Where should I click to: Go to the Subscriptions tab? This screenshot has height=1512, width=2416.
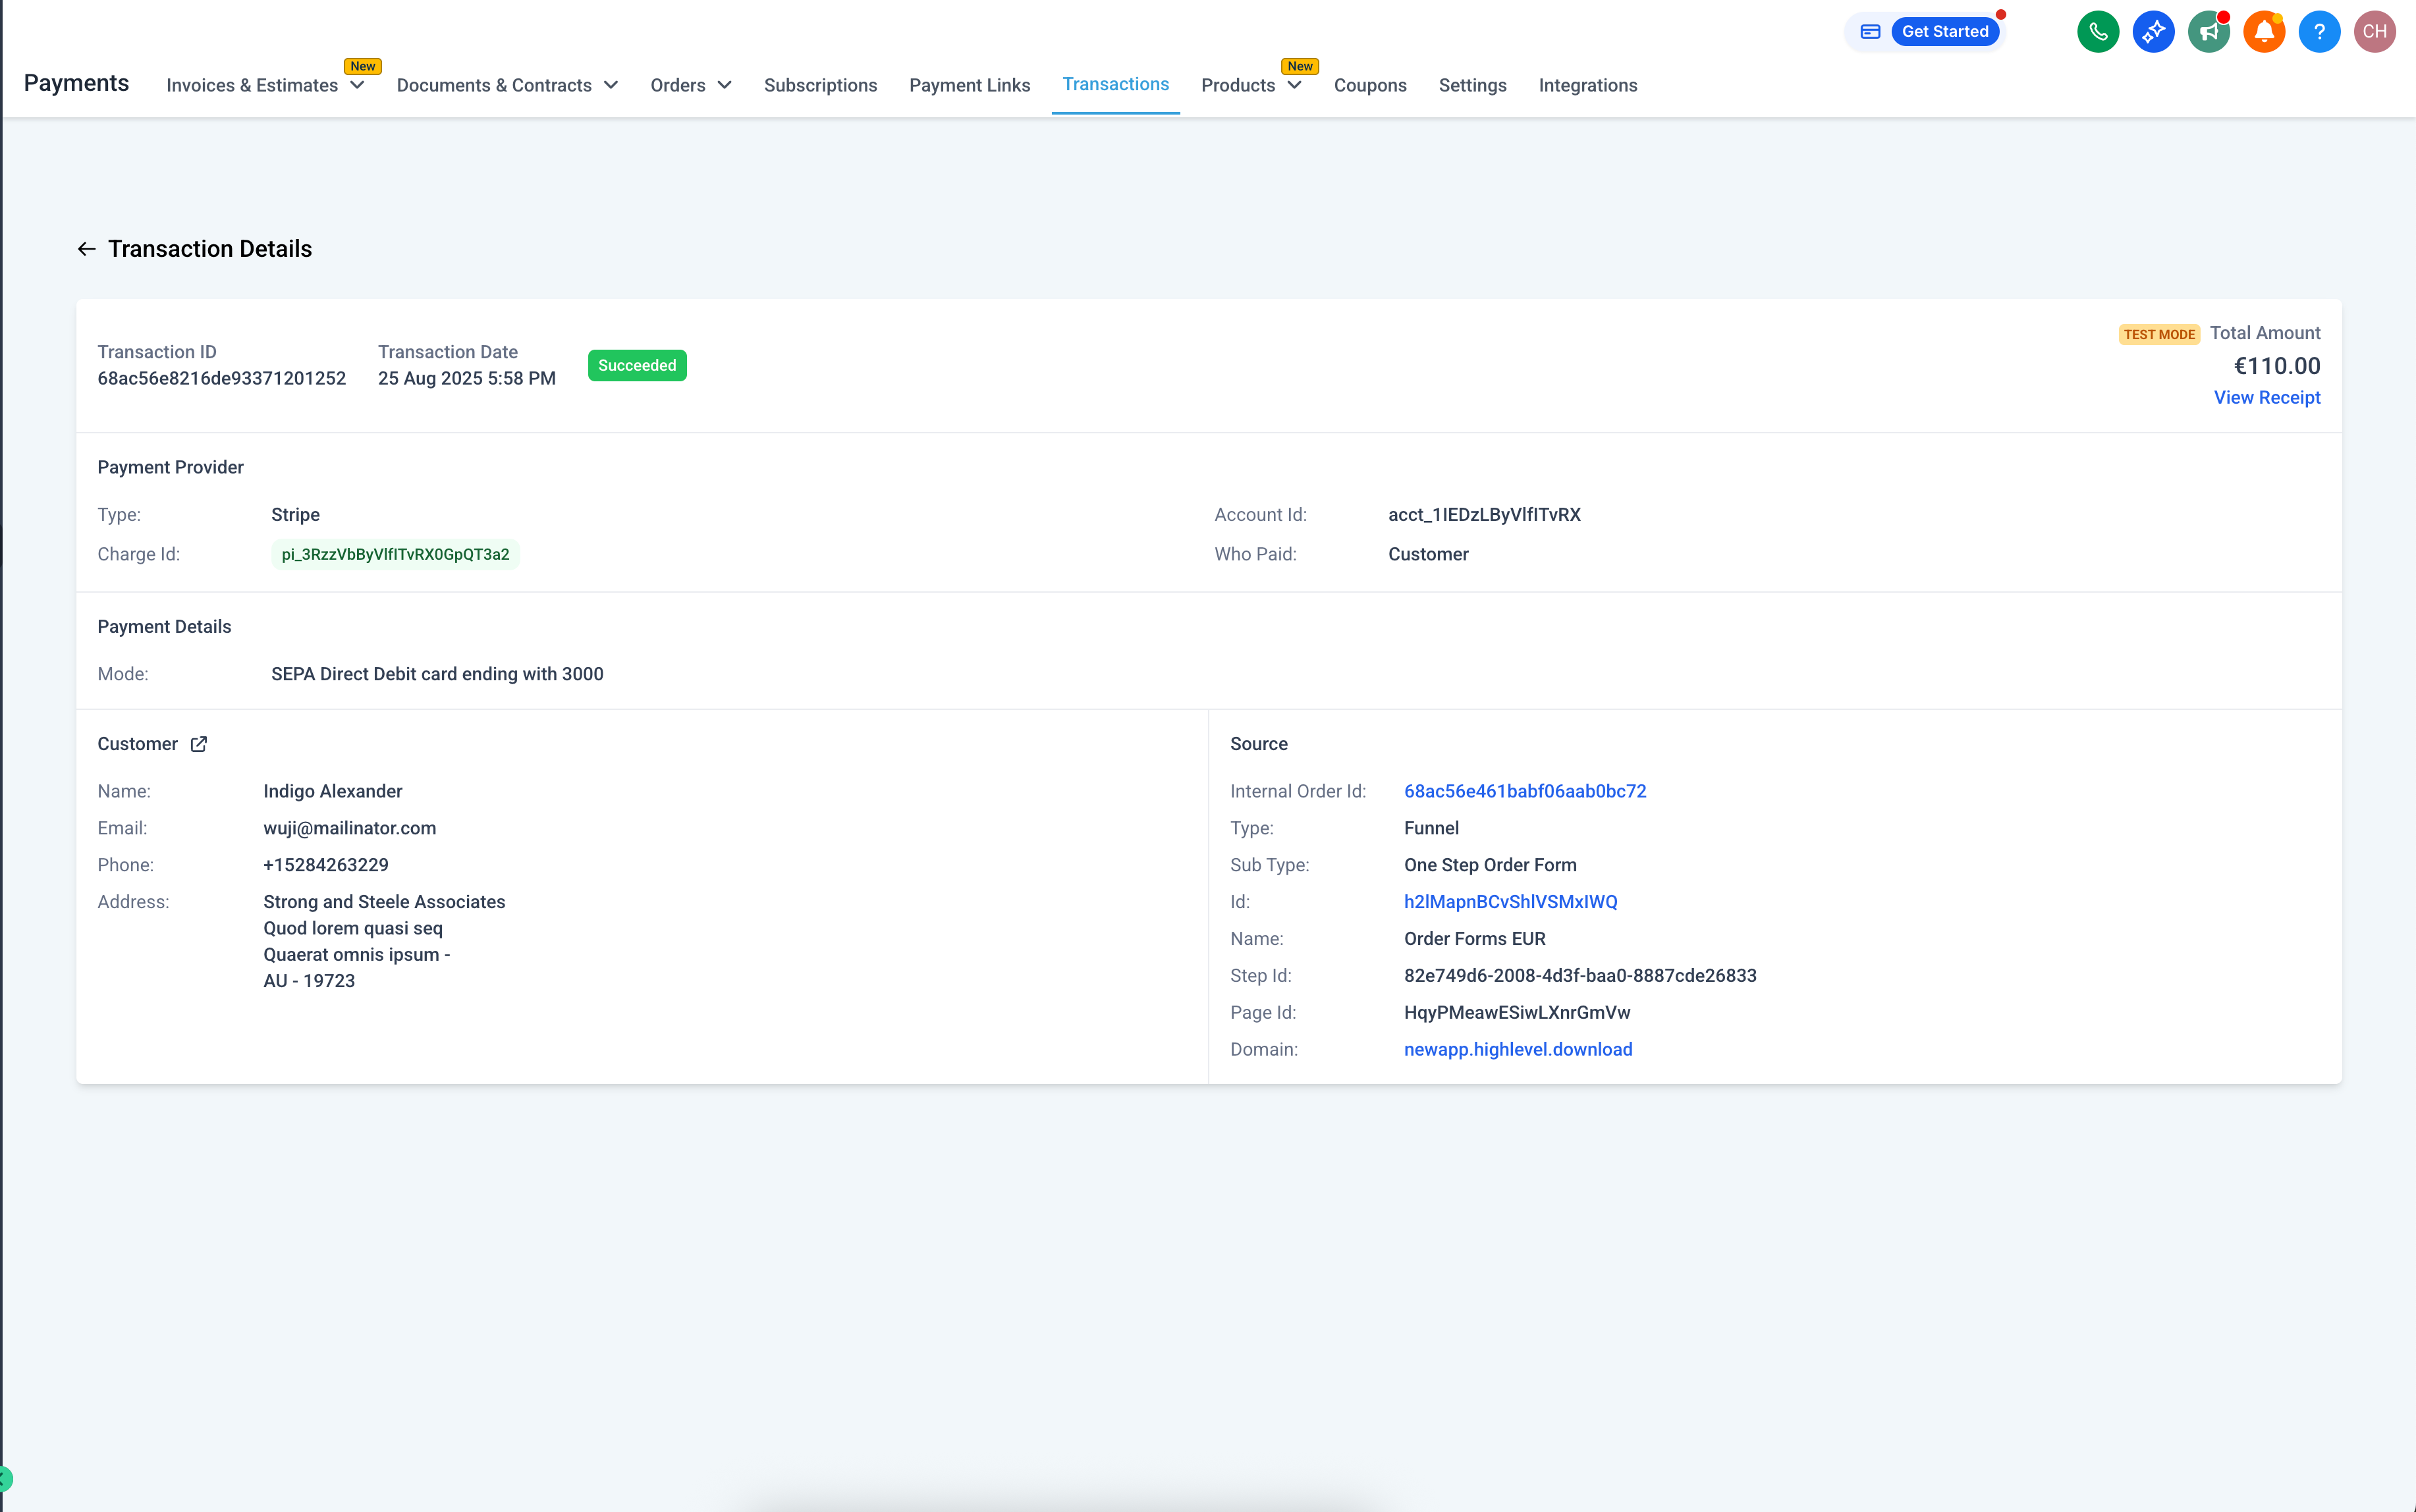click(x=820, y=85)
